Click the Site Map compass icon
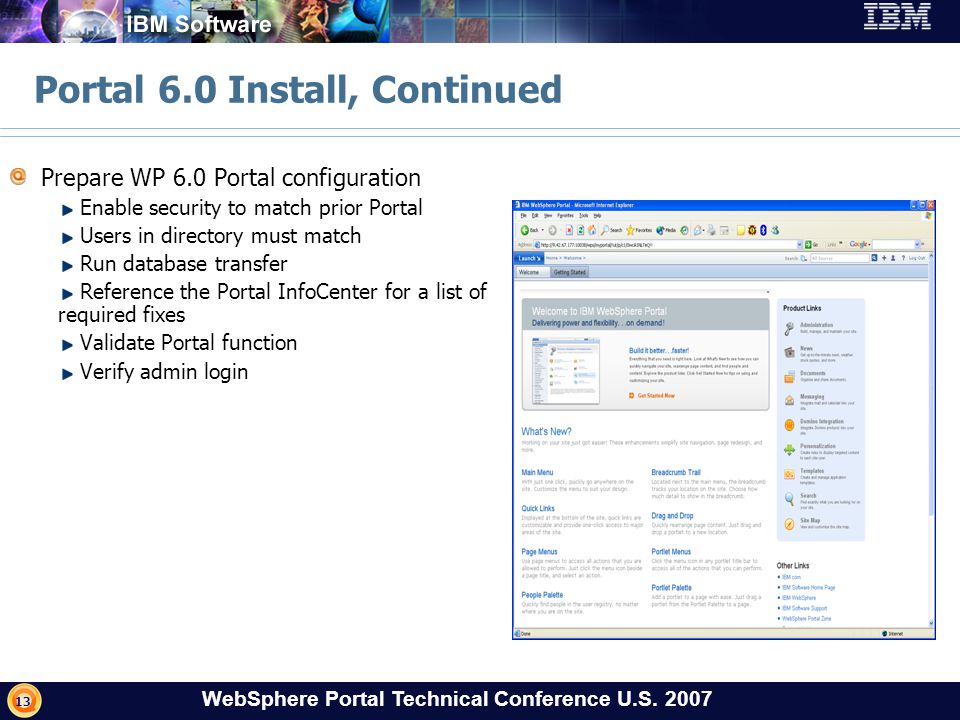Image resolution: width=960 pixels, height=720 pixels. (789, 524)
